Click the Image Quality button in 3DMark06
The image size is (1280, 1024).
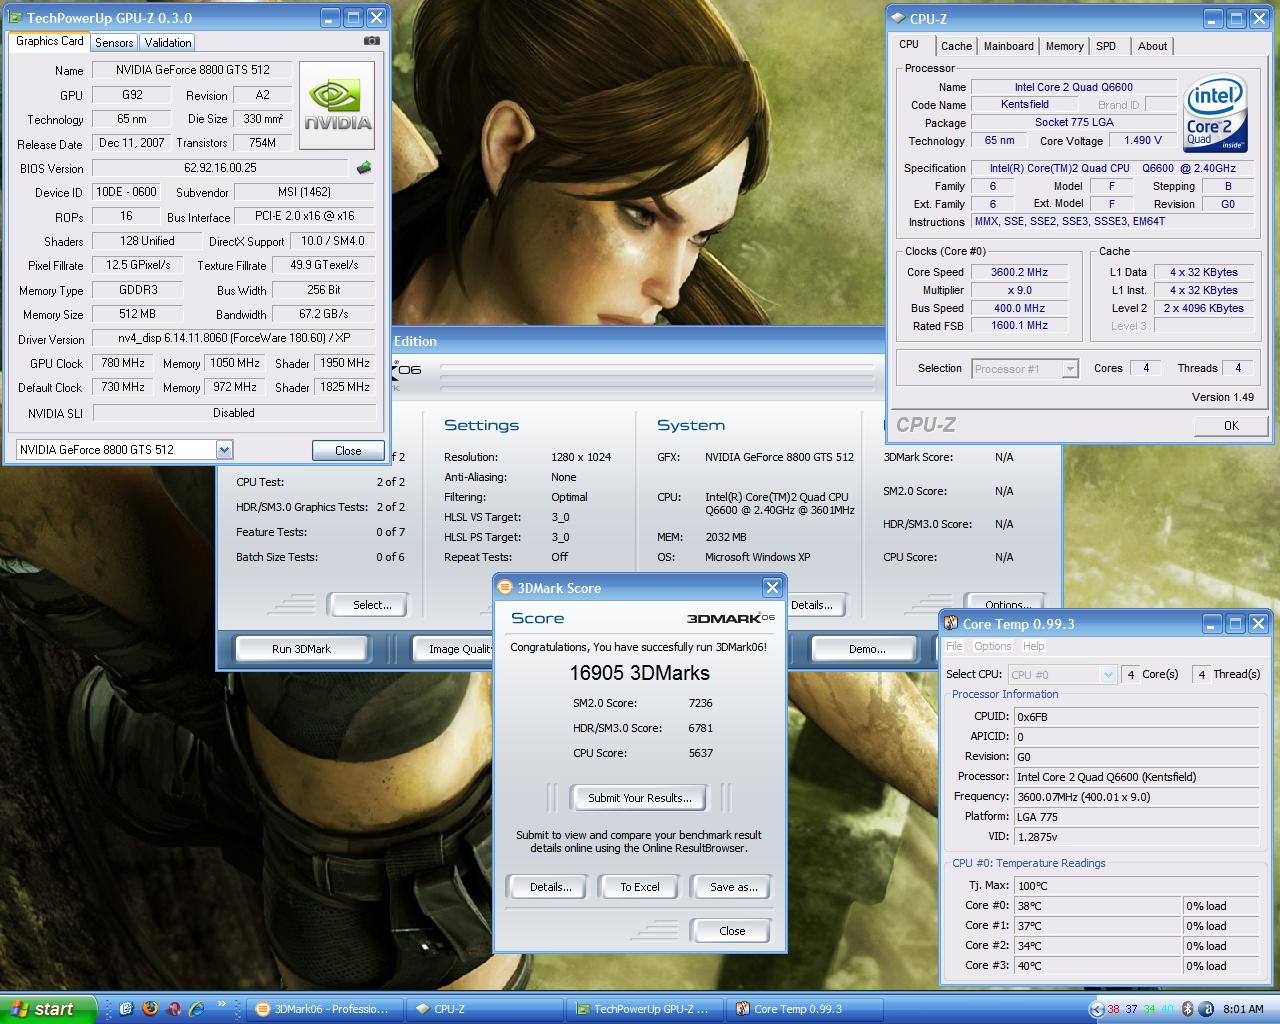pyautogui.click(x=455, y=649)
